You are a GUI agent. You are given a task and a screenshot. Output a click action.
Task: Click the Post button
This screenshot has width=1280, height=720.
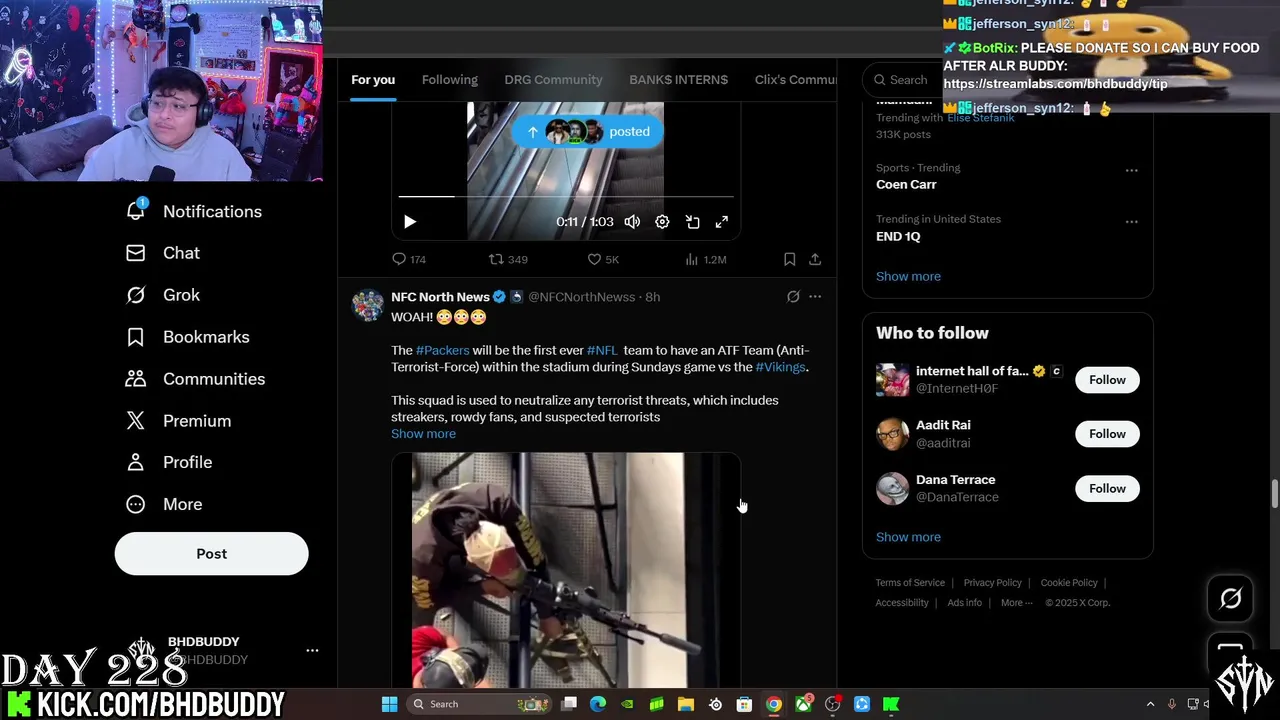point(211,554)
